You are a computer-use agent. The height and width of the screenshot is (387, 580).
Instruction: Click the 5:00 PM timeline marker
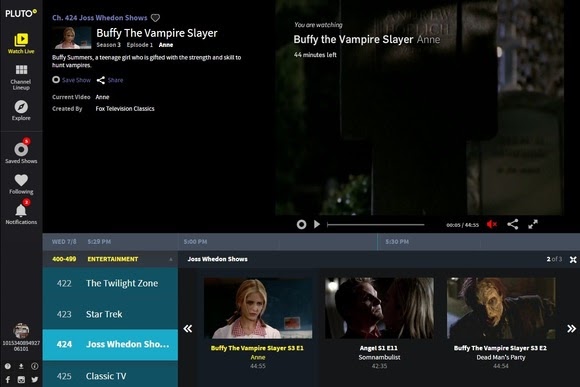[195, 242]
